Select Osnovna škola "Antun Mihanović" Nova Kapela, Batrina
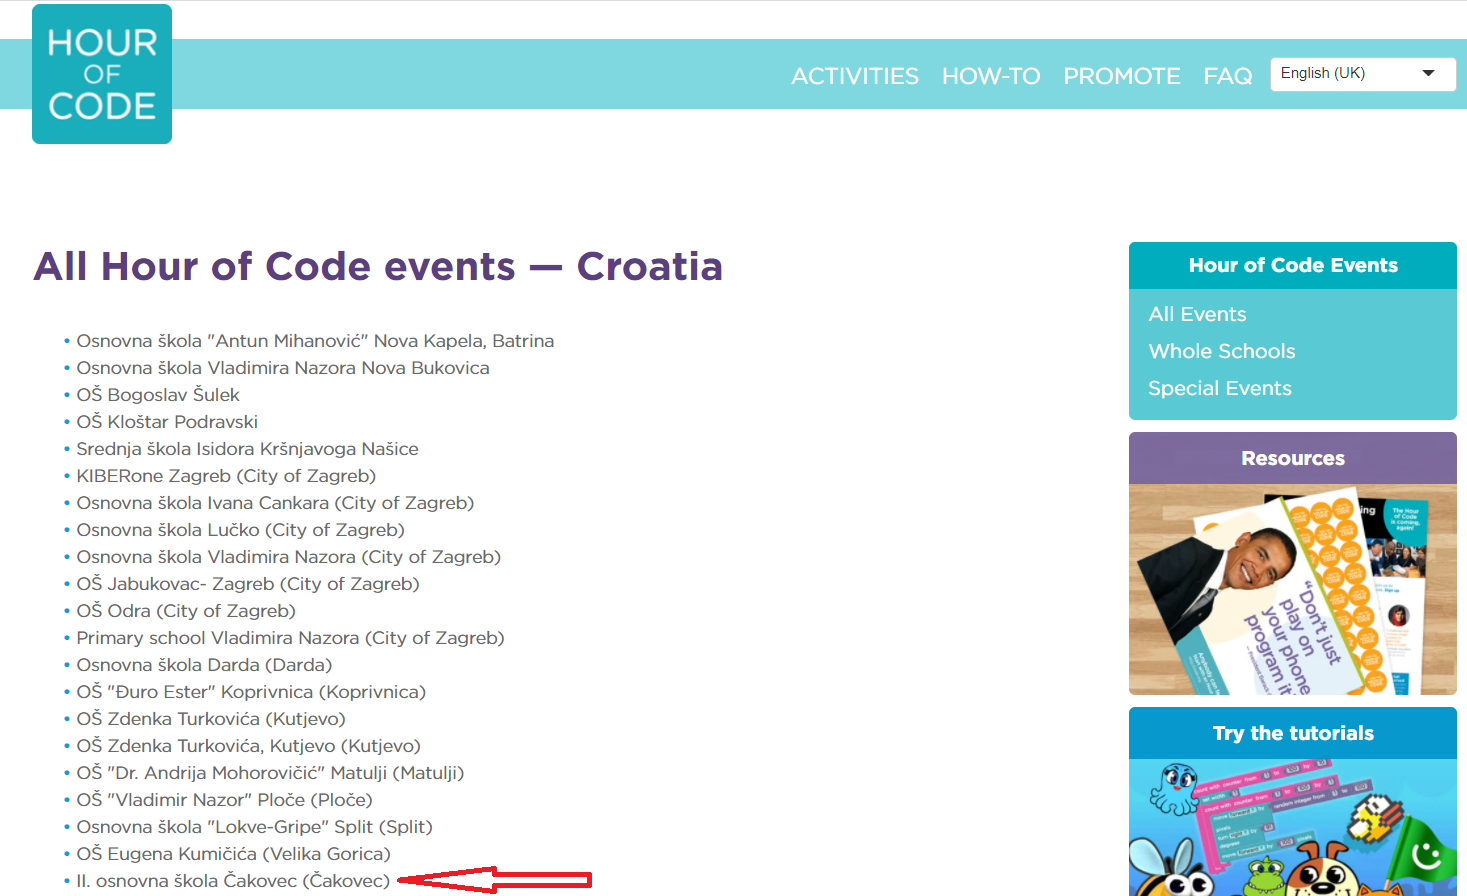The width and height of the screenshot is (1467, 896). (315, 341)
